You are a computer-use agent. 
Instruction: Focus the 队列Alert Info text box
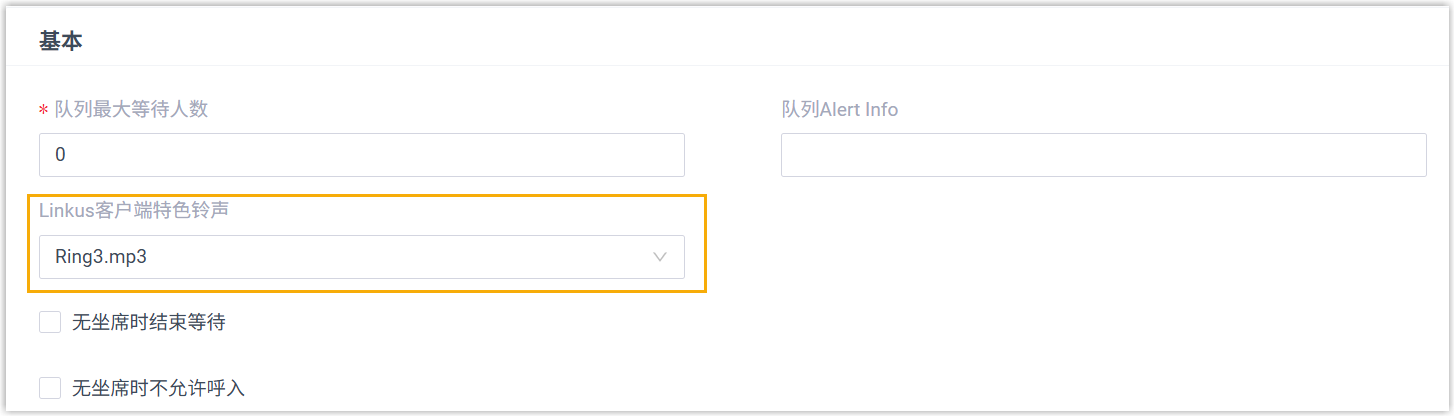click(1103, 155)
